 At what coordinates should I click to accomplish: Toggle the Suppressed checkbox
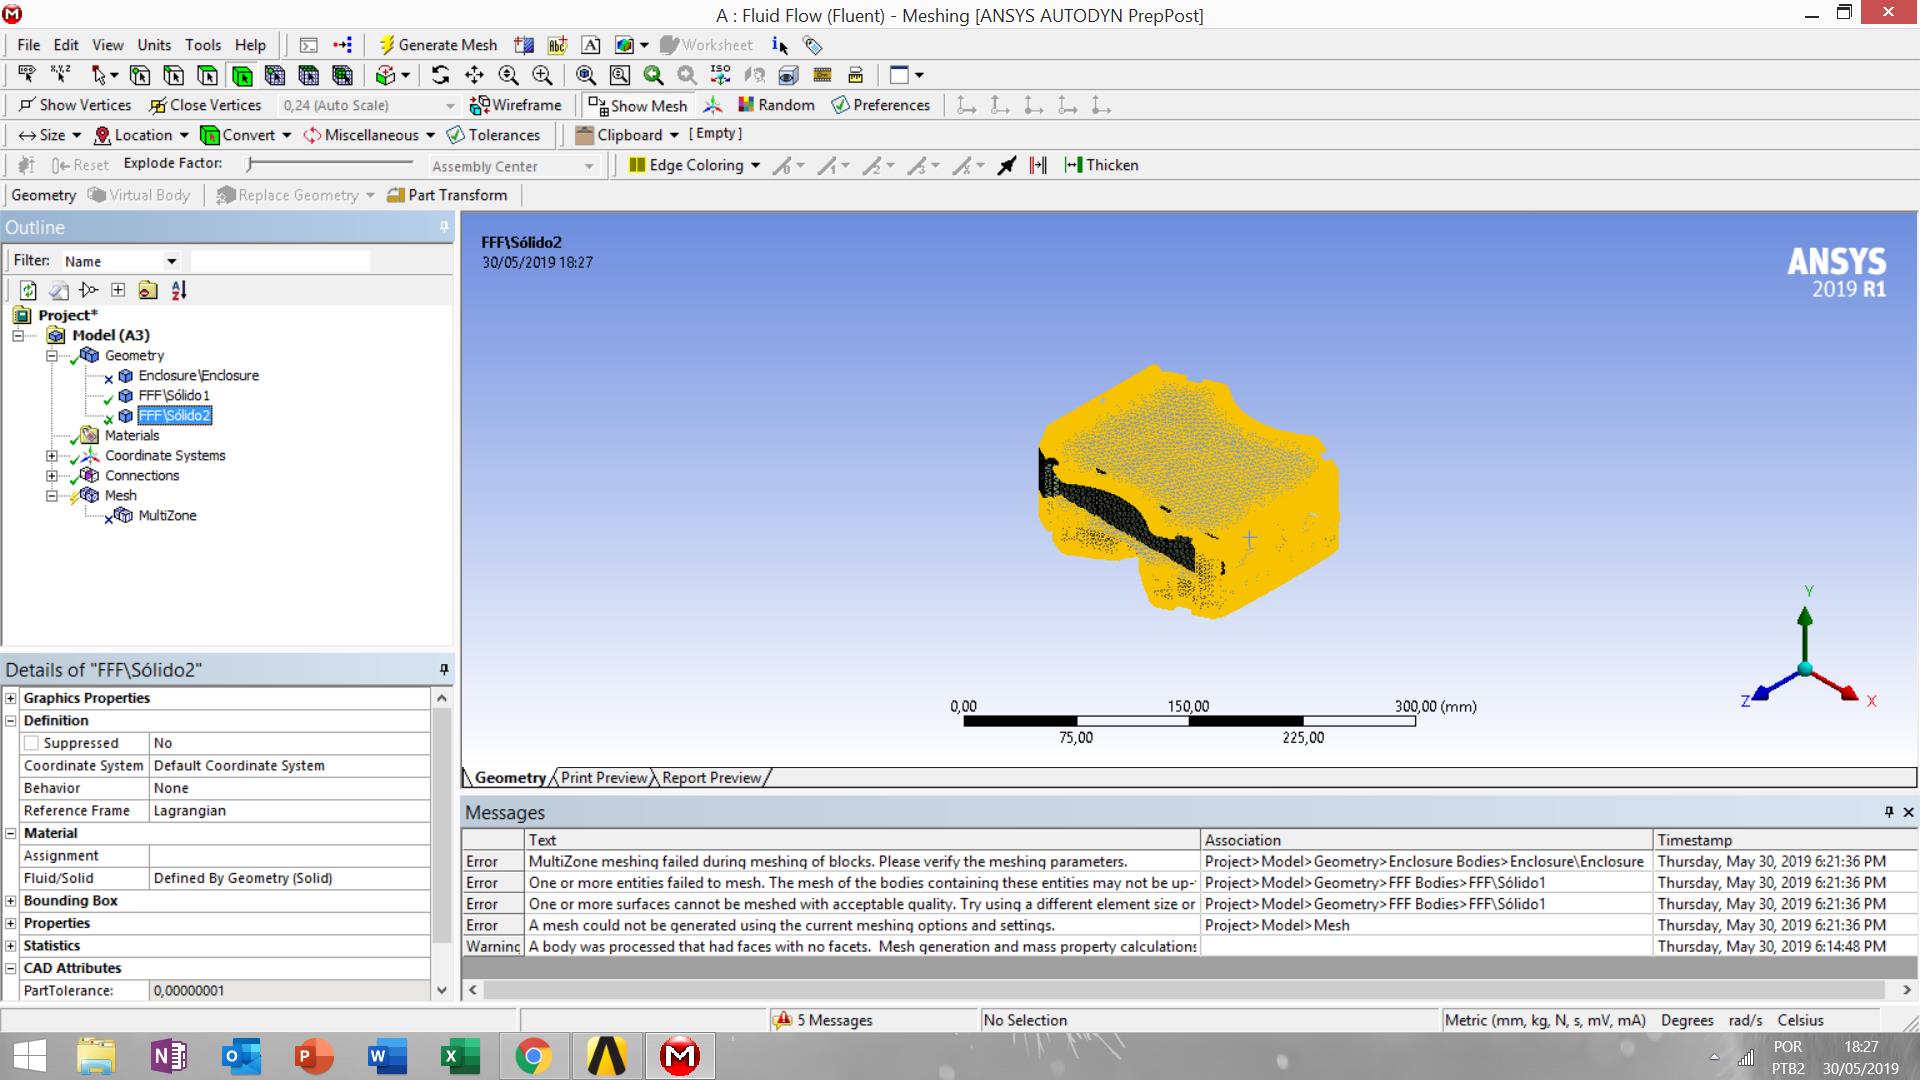[31, 743]
